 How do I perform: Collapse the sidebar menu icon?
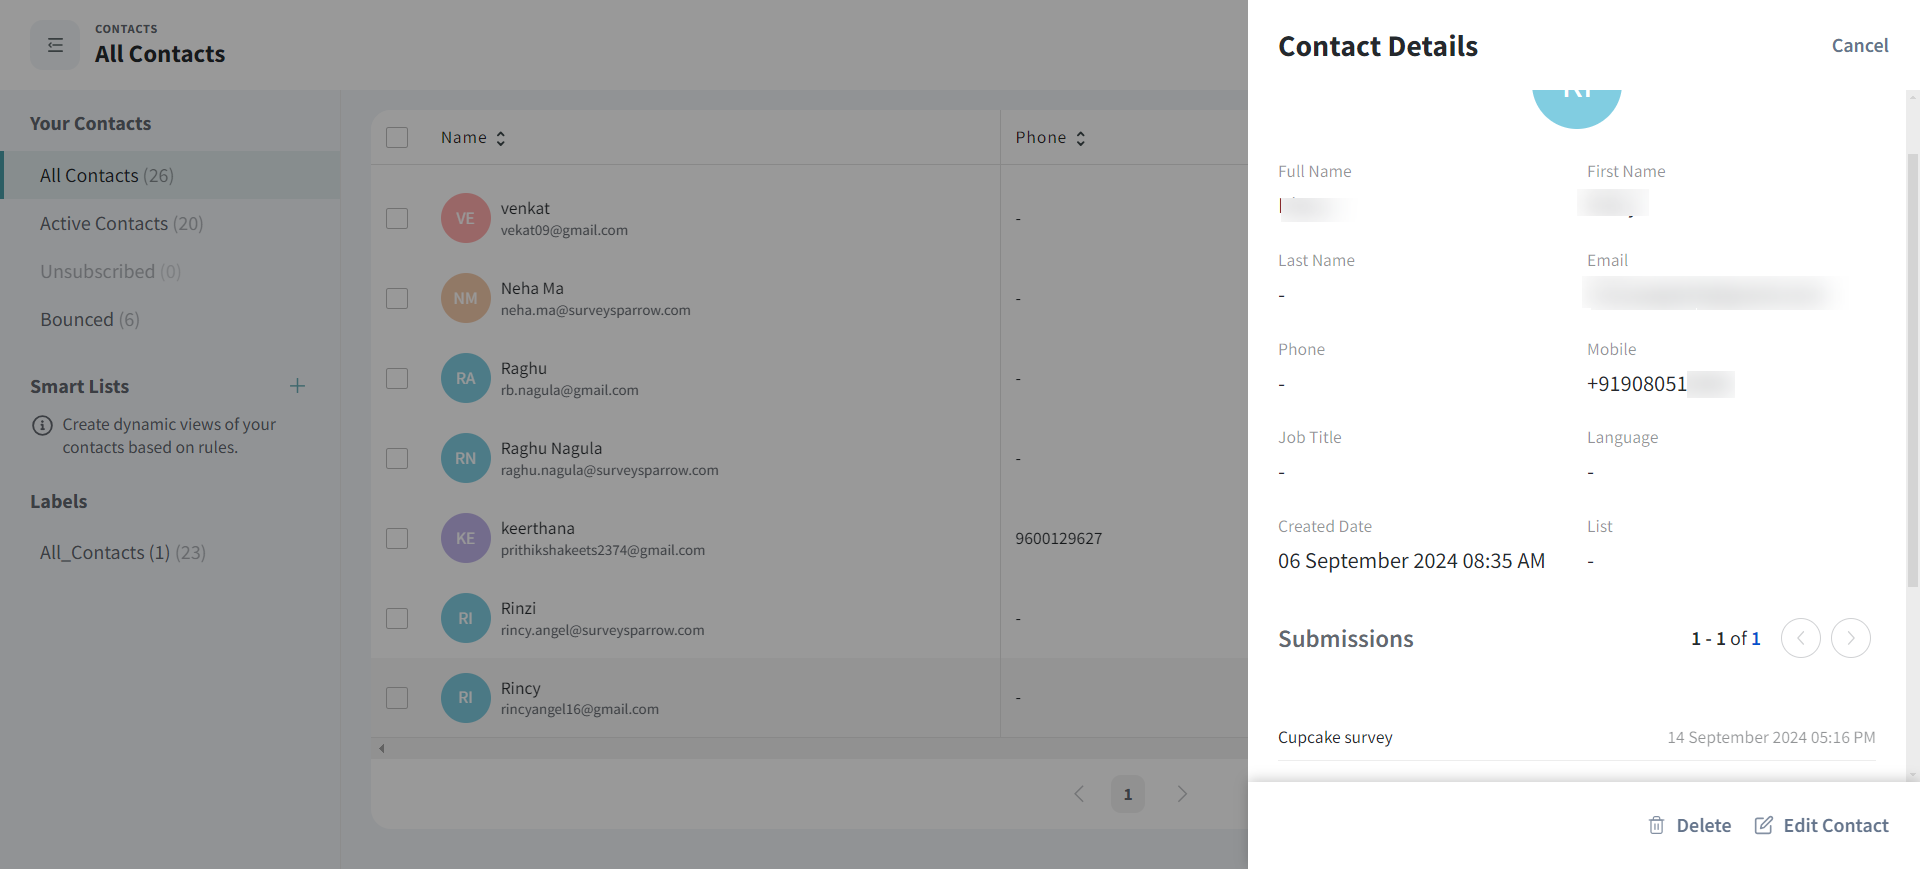(55, 45)
